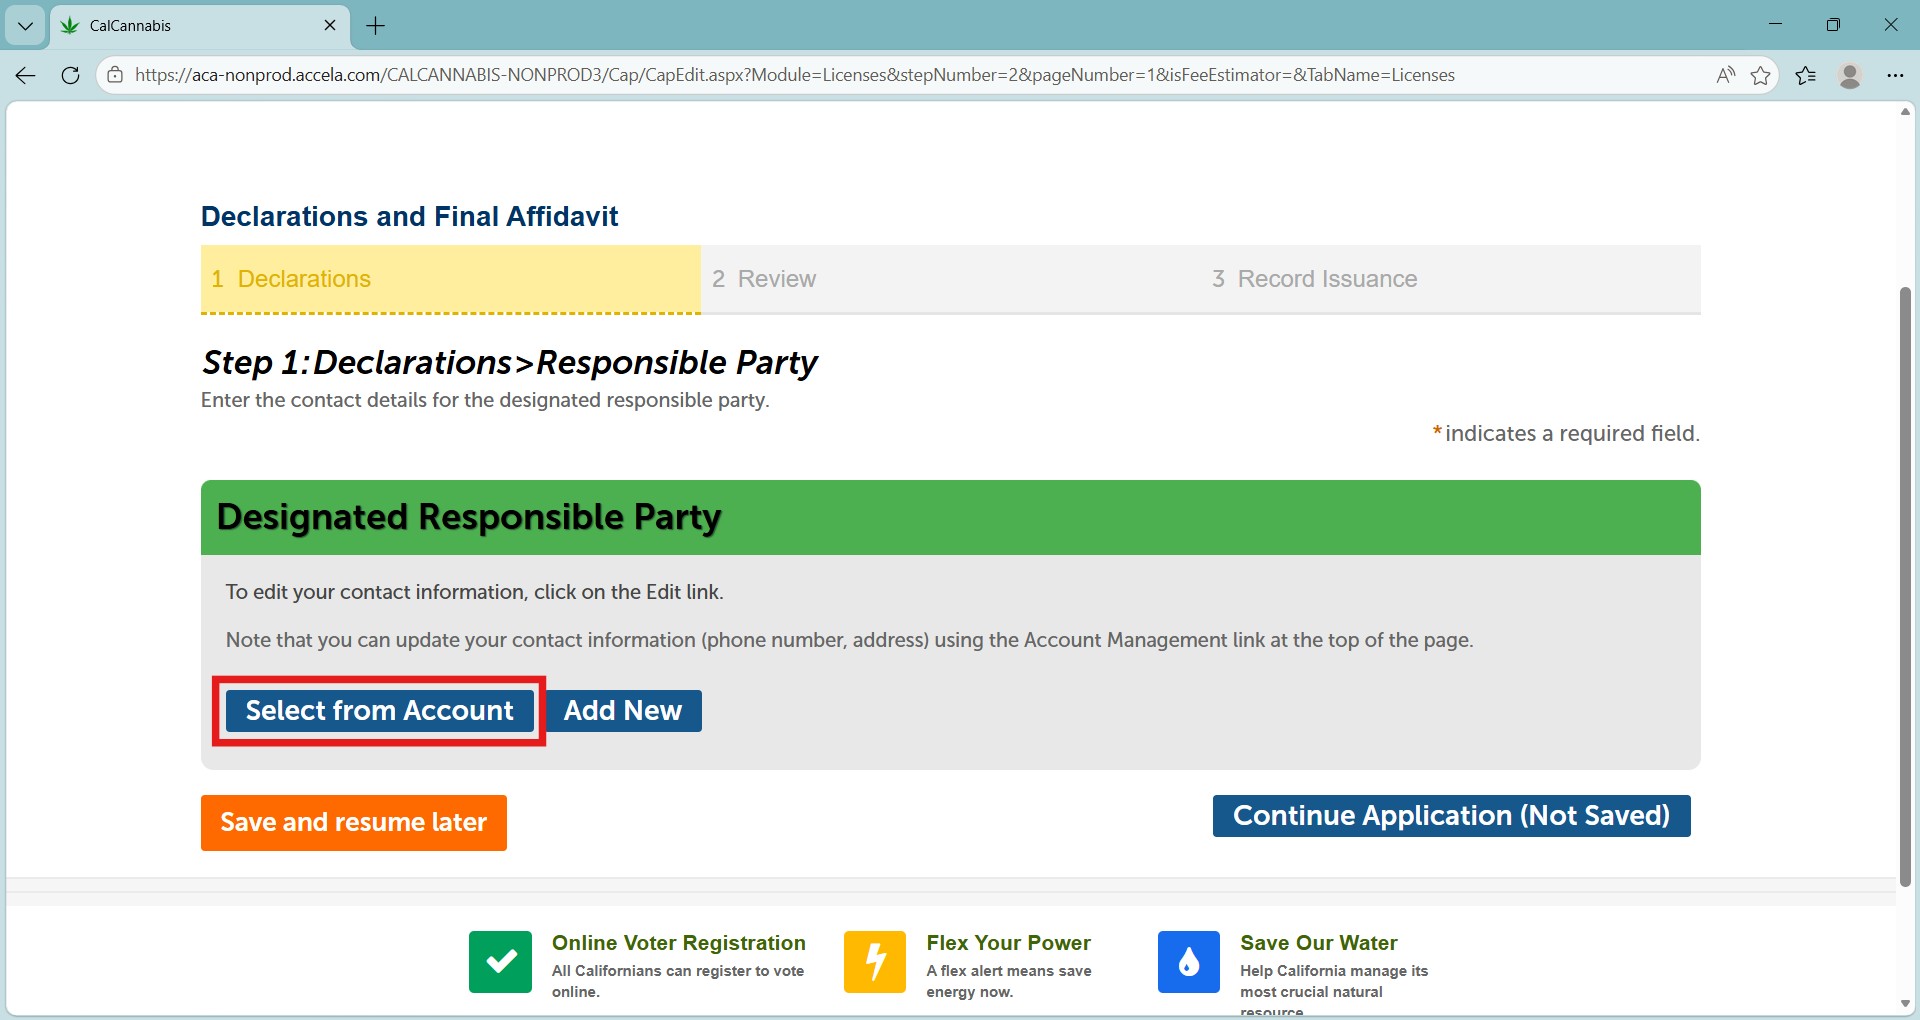This screenshot has height=1020, width=1920.
Task: Open the browser Settings and more menu
Action: click(x=1895, y=75)
